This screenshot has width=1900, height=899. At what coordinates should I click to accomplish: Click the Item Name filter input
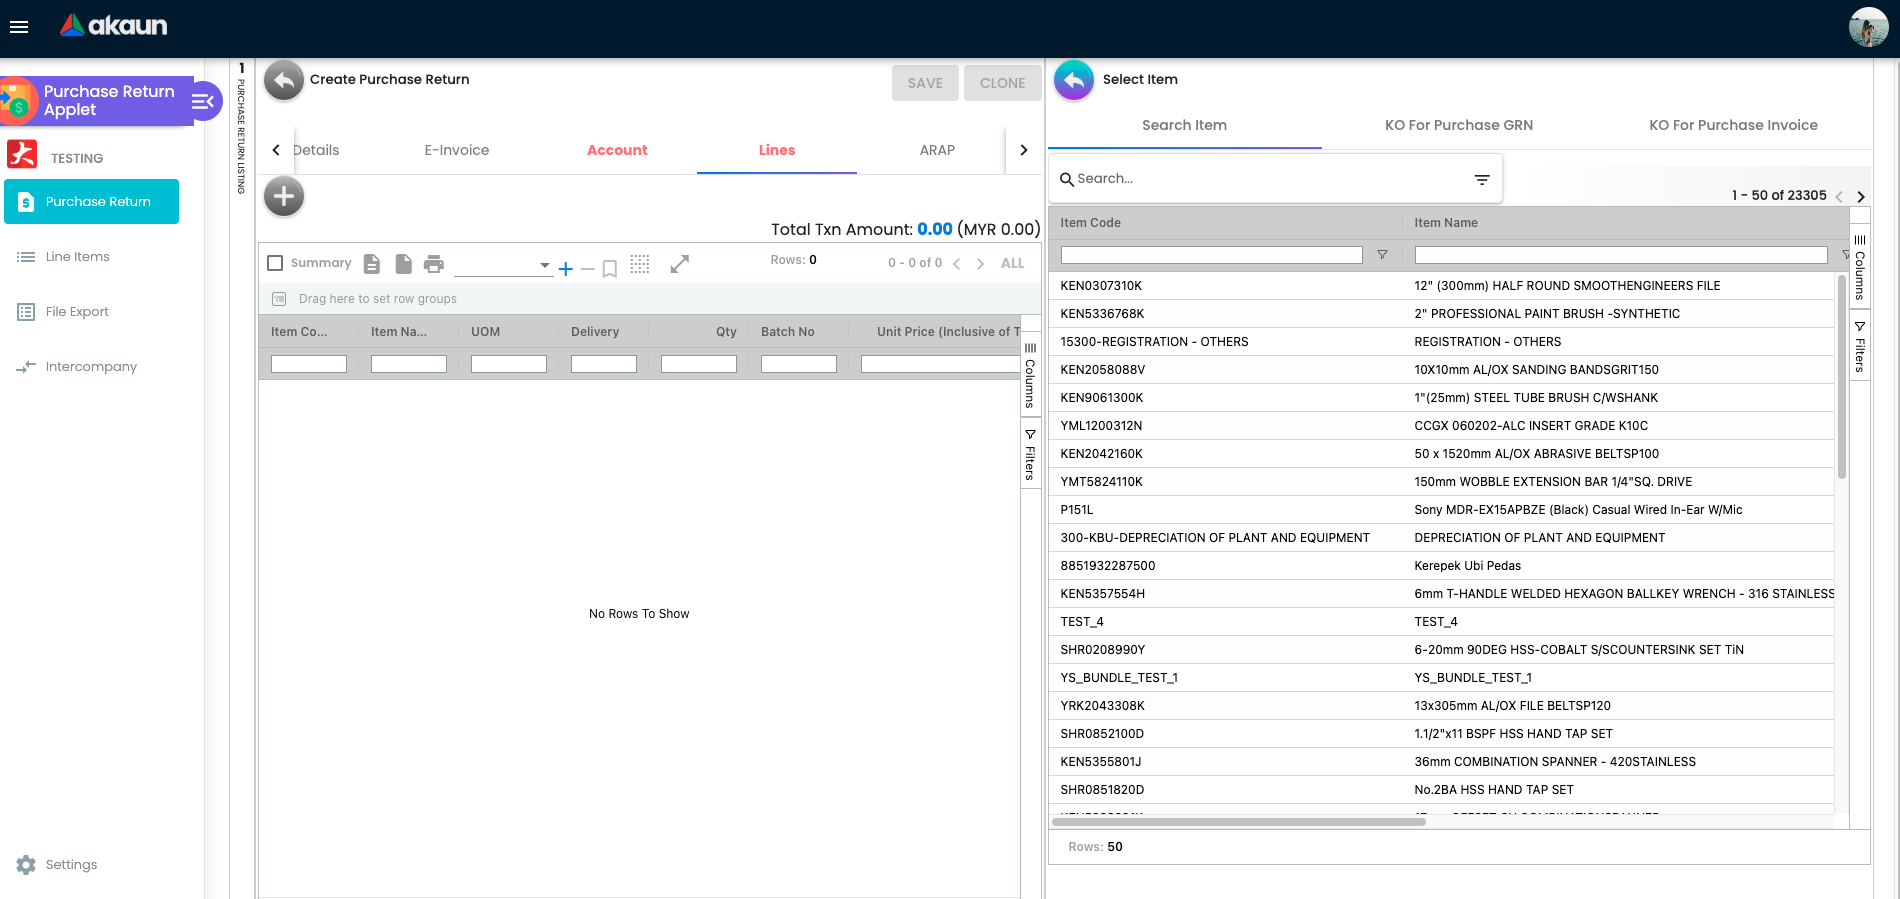1621,255
